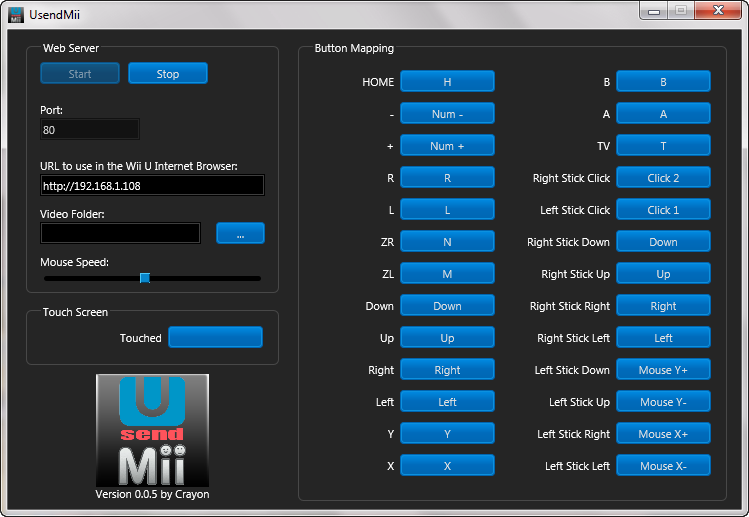This screenshot has width=749, height=517.
Task: Change Left Stick Right mapping Mouse X+
Action: pyautogui.click(x=663, y=433)
